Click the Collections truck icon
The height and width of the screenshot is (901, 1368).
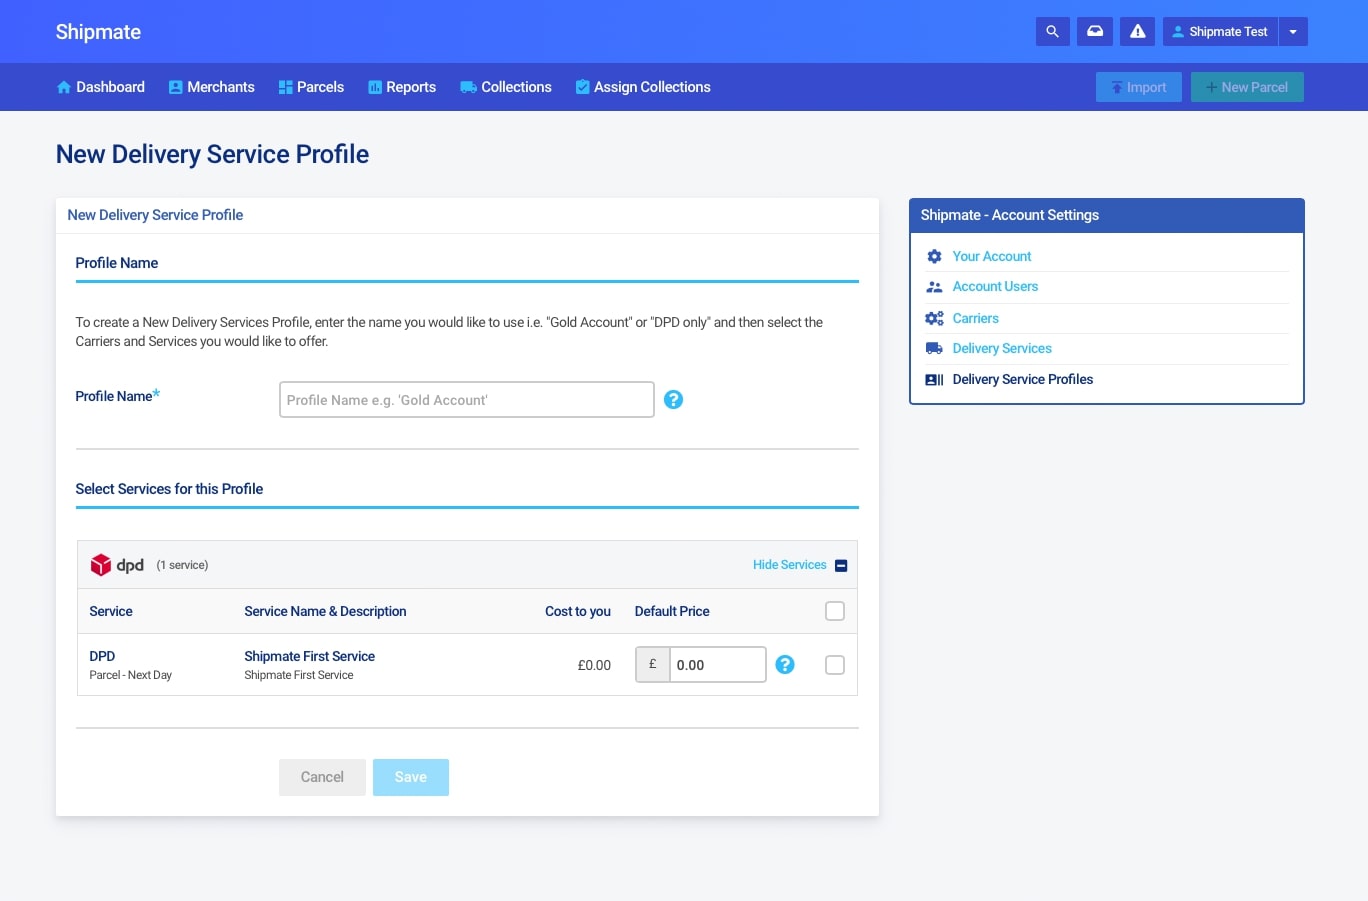[x=468, y=87]
